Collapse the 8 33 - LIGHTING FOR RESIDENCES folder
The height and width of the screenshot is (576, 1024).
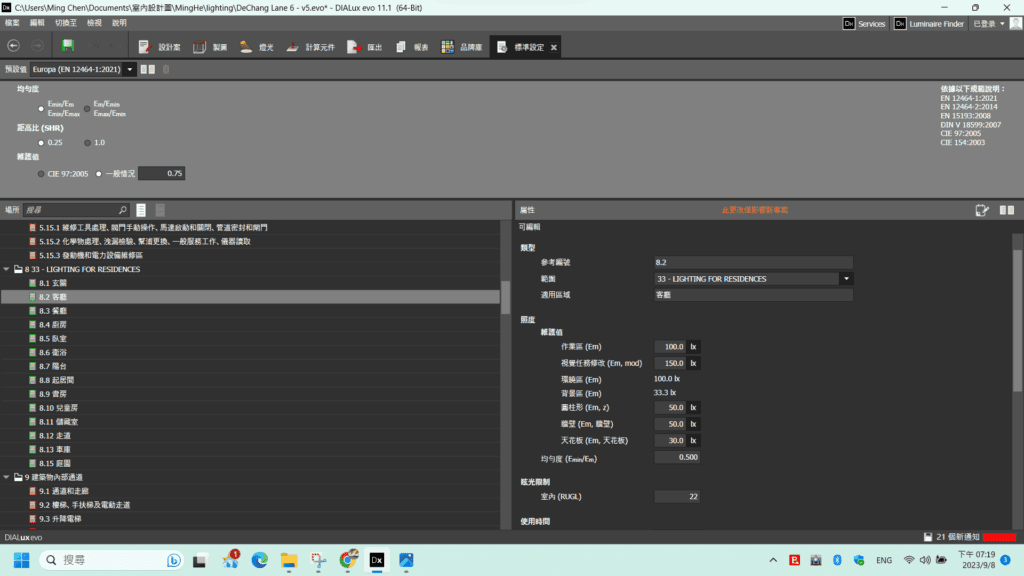(x=7, y=269)
